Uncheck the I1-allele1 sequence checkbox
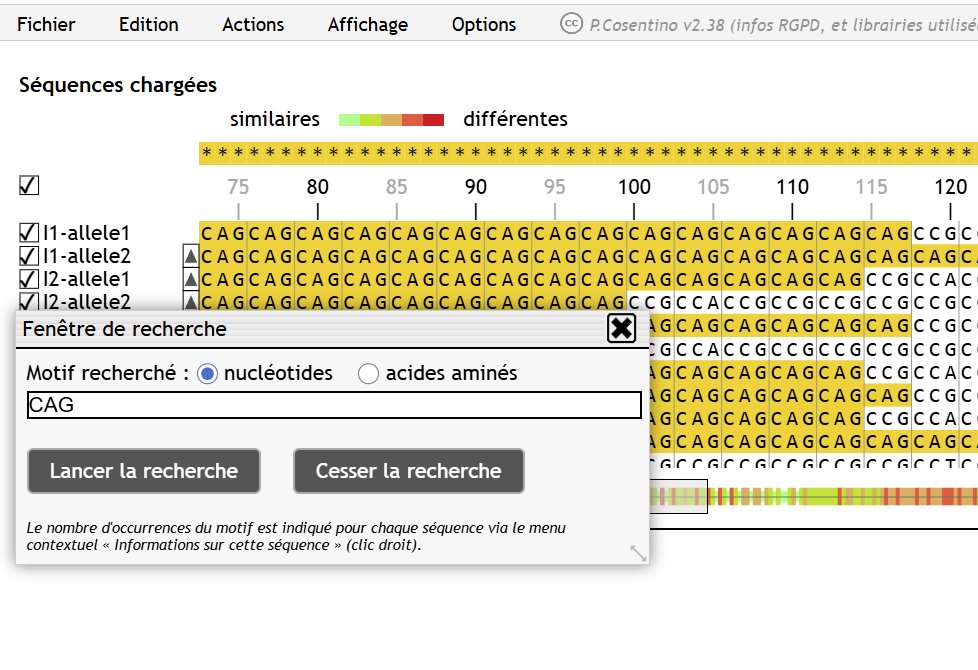 [29, 233]
